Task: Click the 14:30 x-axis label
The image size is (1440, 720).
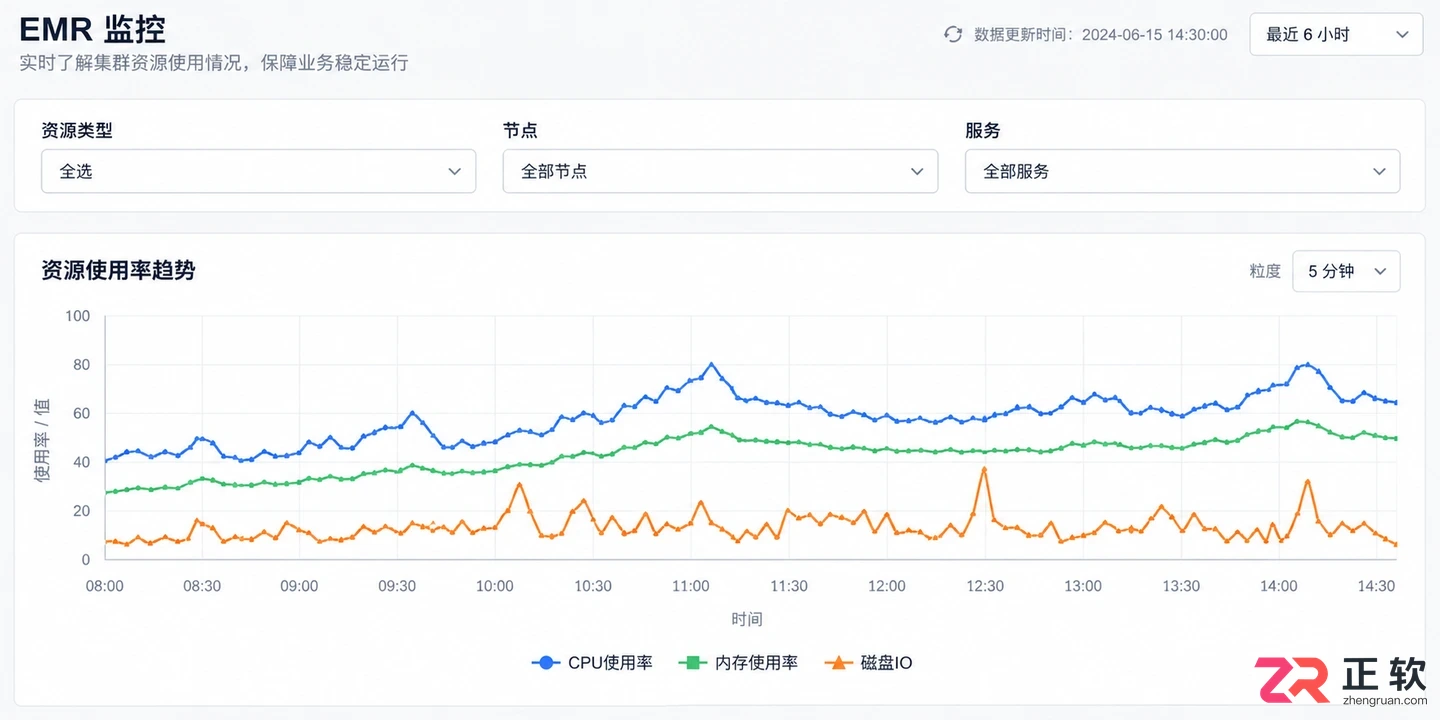Action: (x=1377, y=586)
